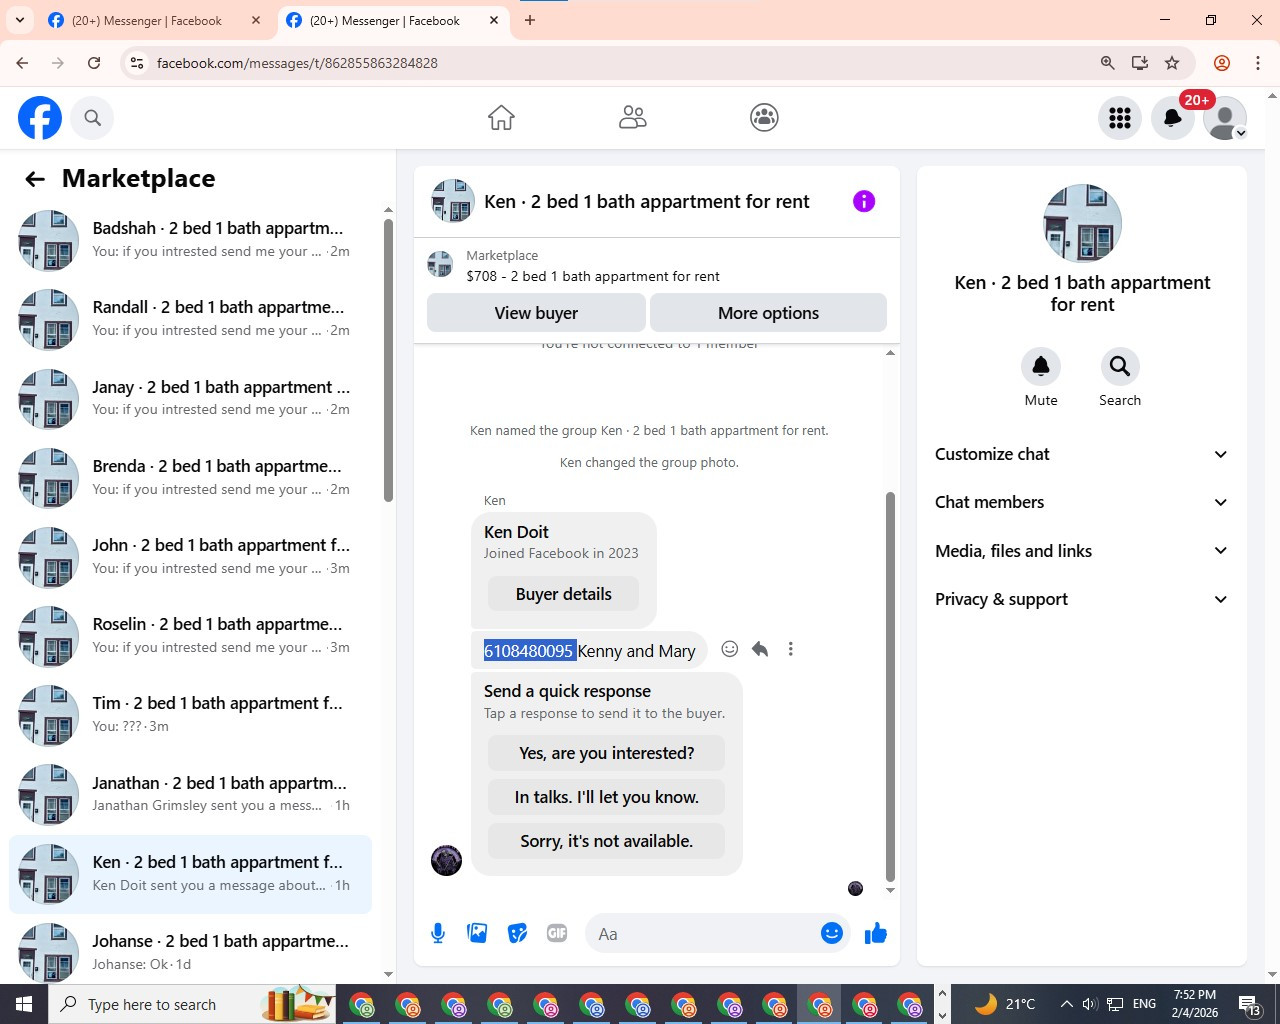1280x1024 pixels.
Task: Open the account profile avatar menu
Action: (x=1225, y=118)
